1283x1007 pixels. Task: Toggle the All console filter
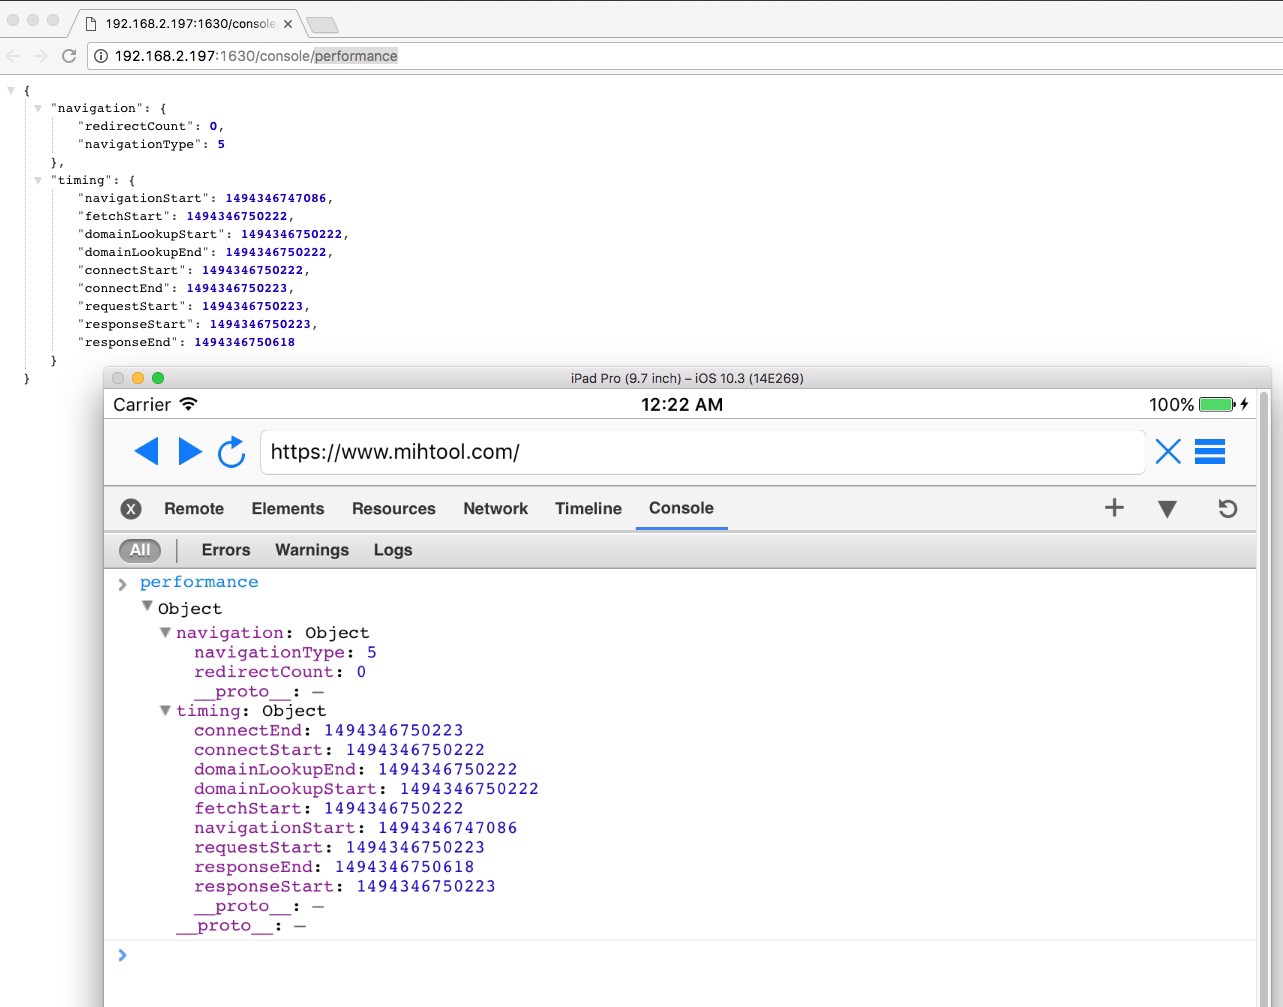tap(140, 550)
